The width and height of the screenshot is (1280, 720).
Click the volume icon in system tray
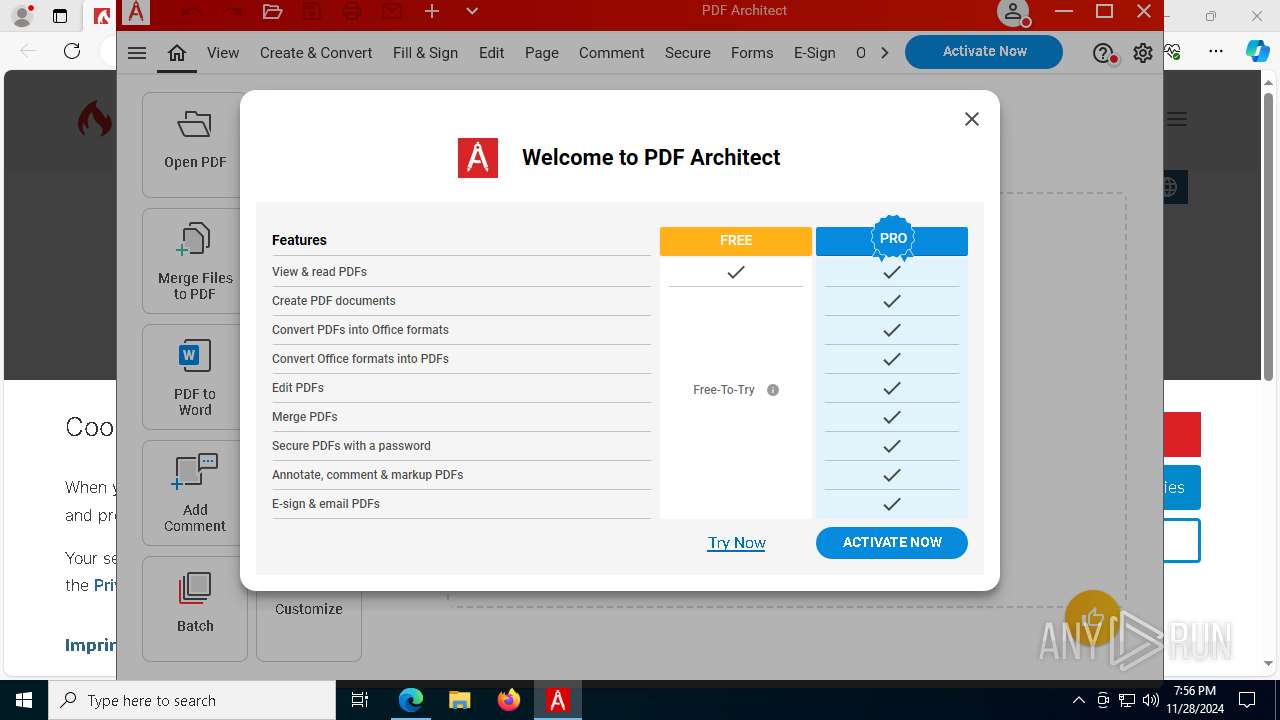tap(1150, 700)
